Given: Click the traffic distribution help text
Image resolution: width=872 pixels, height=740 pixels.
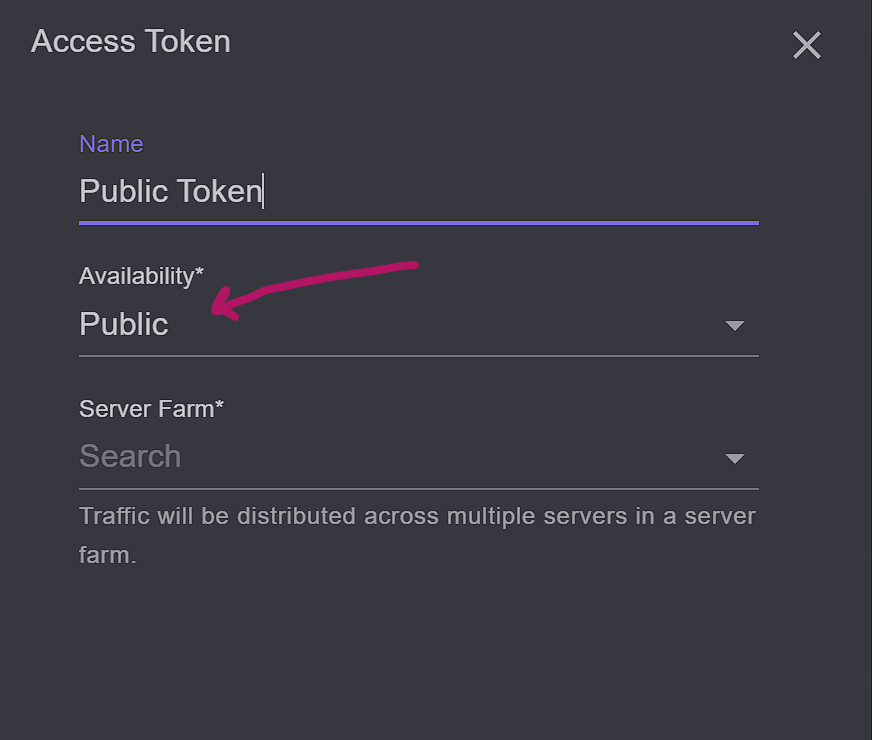Looking at the screenshot, I should [x=417, y=517].
